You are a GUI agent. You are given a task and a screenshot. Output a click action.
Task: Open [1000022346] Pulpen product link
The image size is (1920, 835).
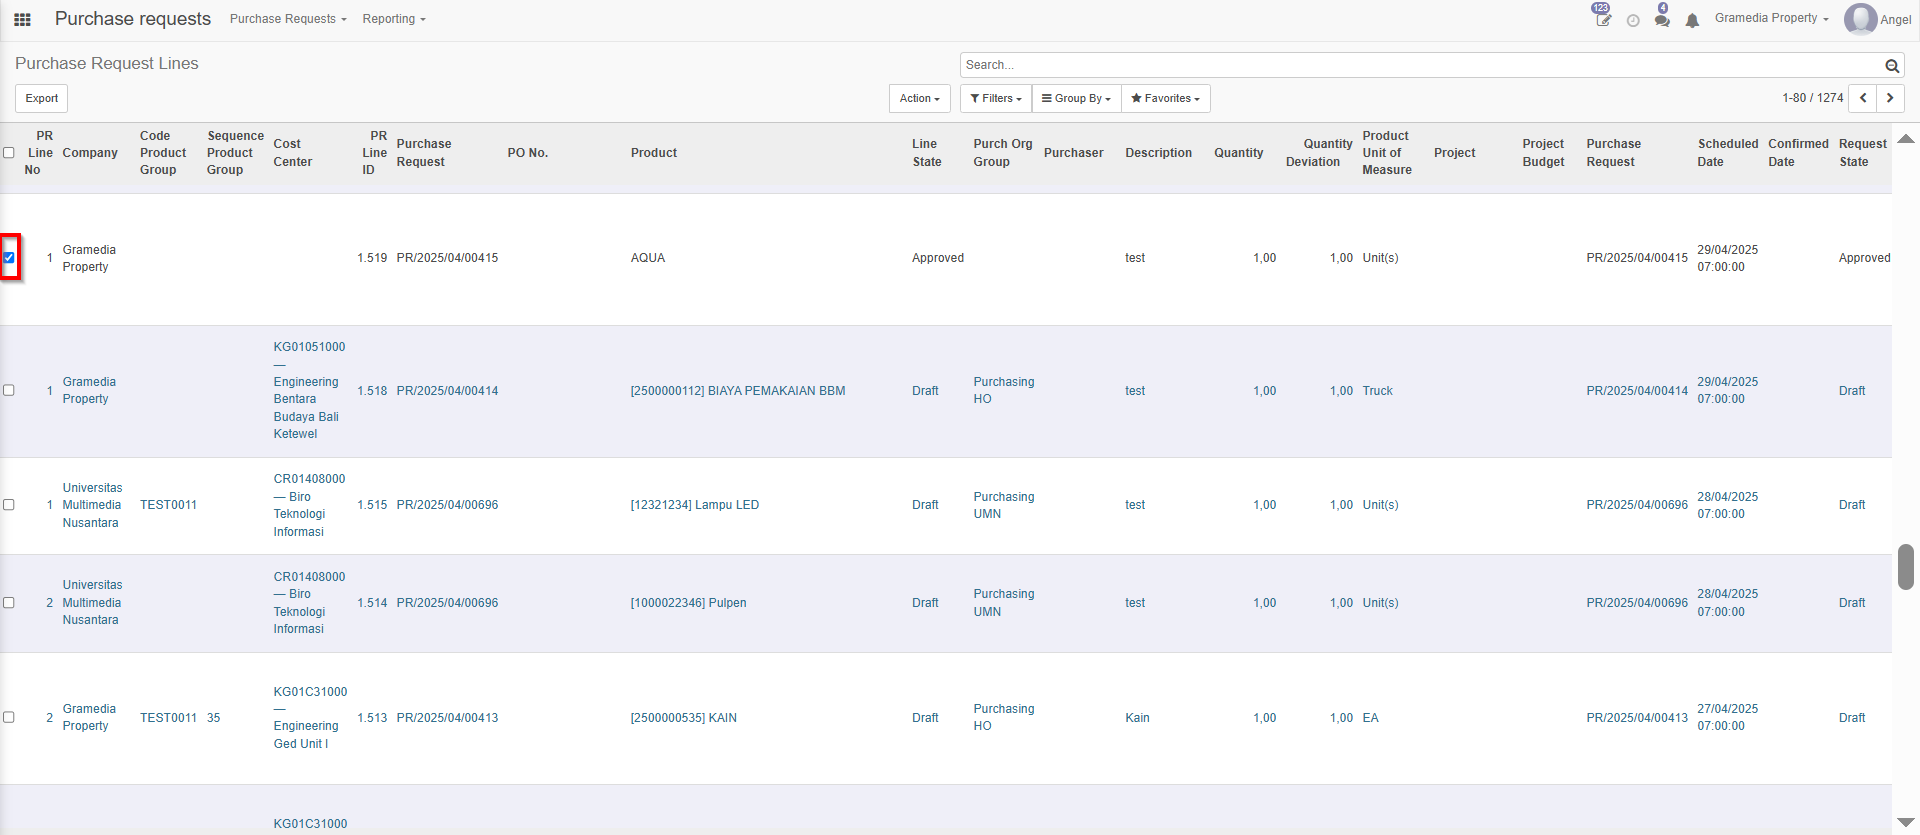pos(688,603)
